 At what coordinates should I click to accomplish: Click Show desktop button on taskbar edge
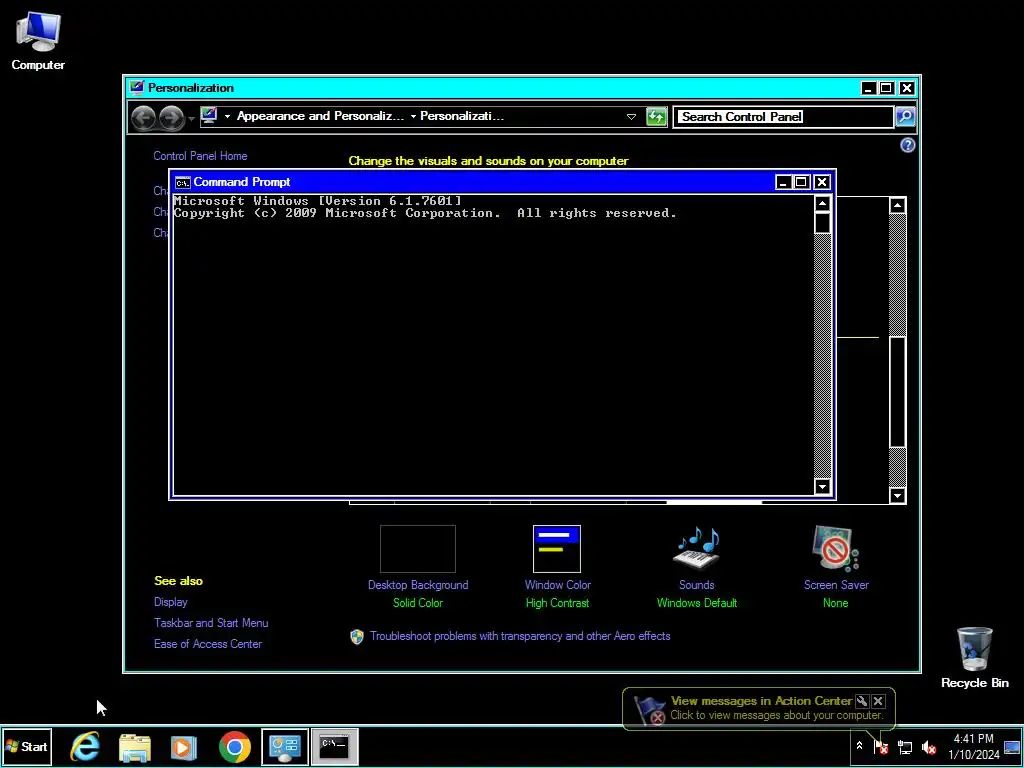coord(1013,746)
